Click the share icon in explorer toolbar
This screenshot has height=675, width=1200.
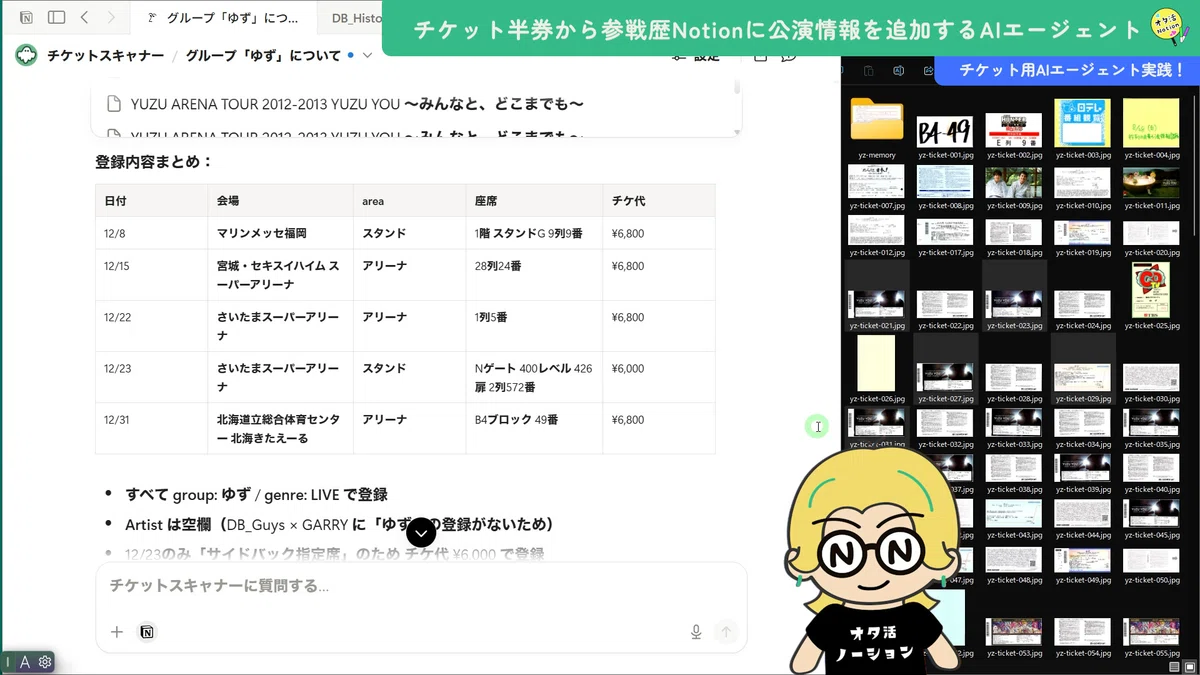point(927,70)
